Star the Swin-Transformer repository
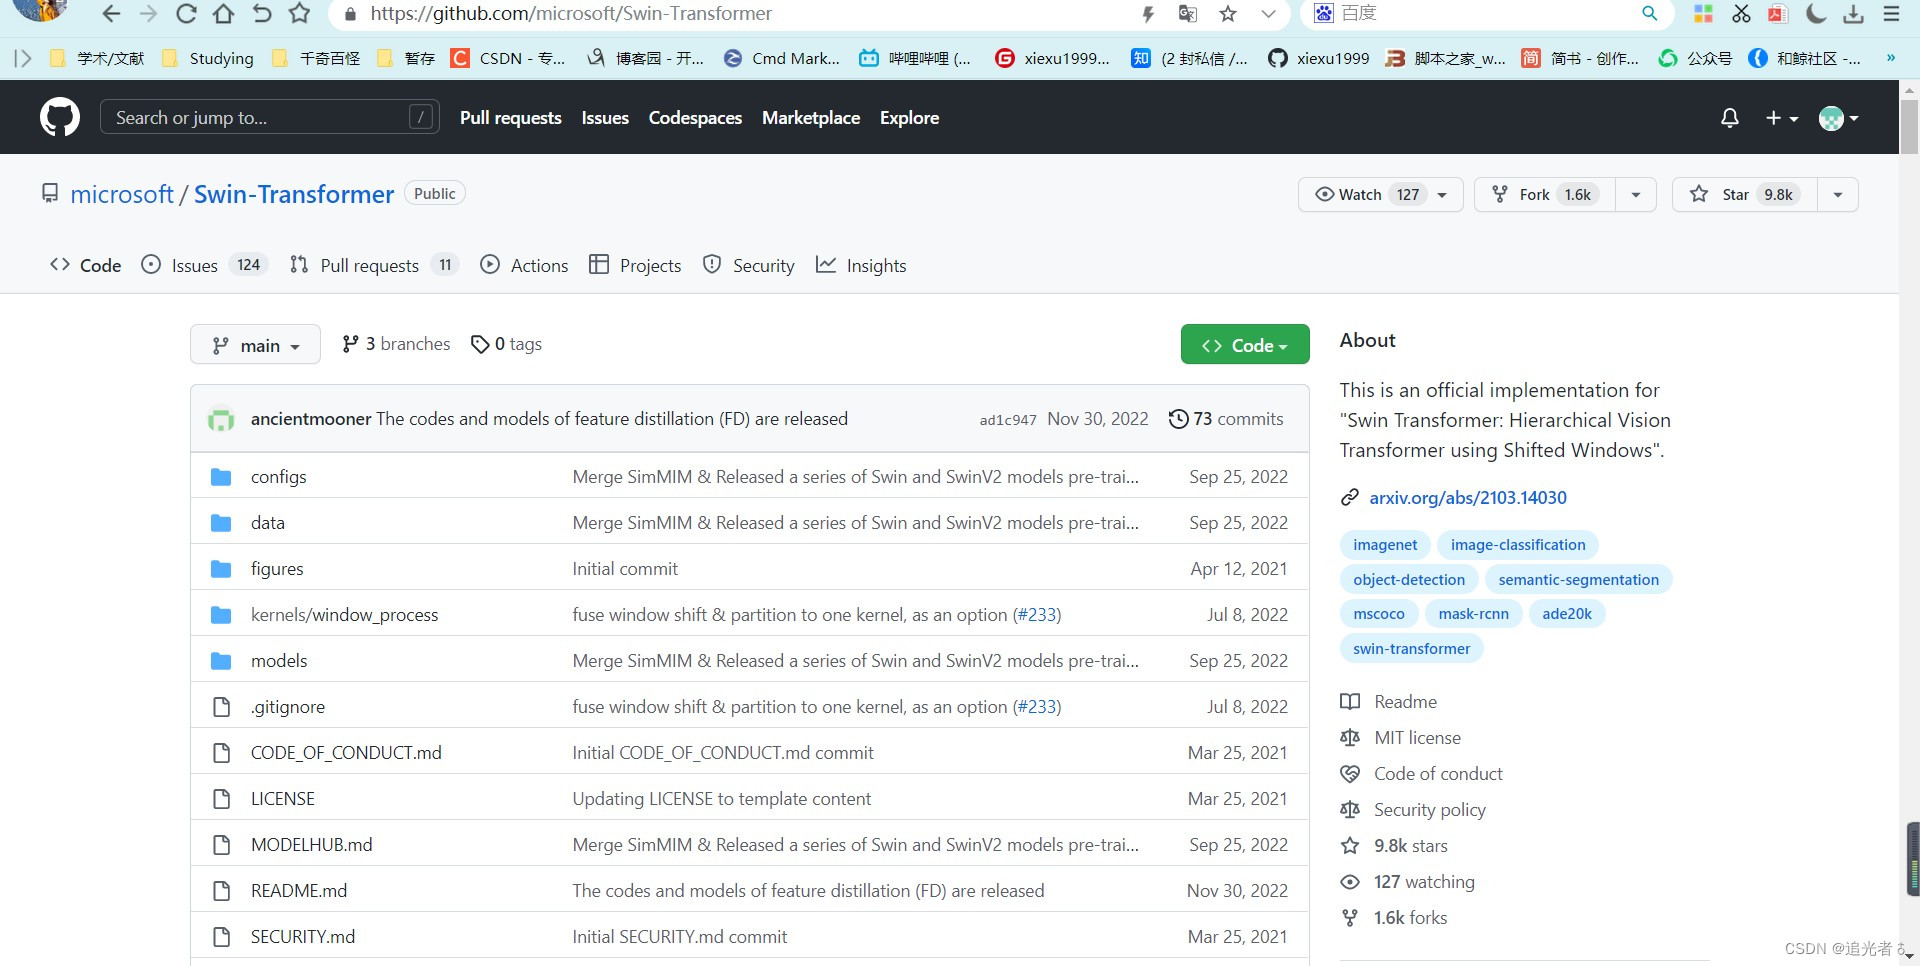 click(x=1745, y=194)
